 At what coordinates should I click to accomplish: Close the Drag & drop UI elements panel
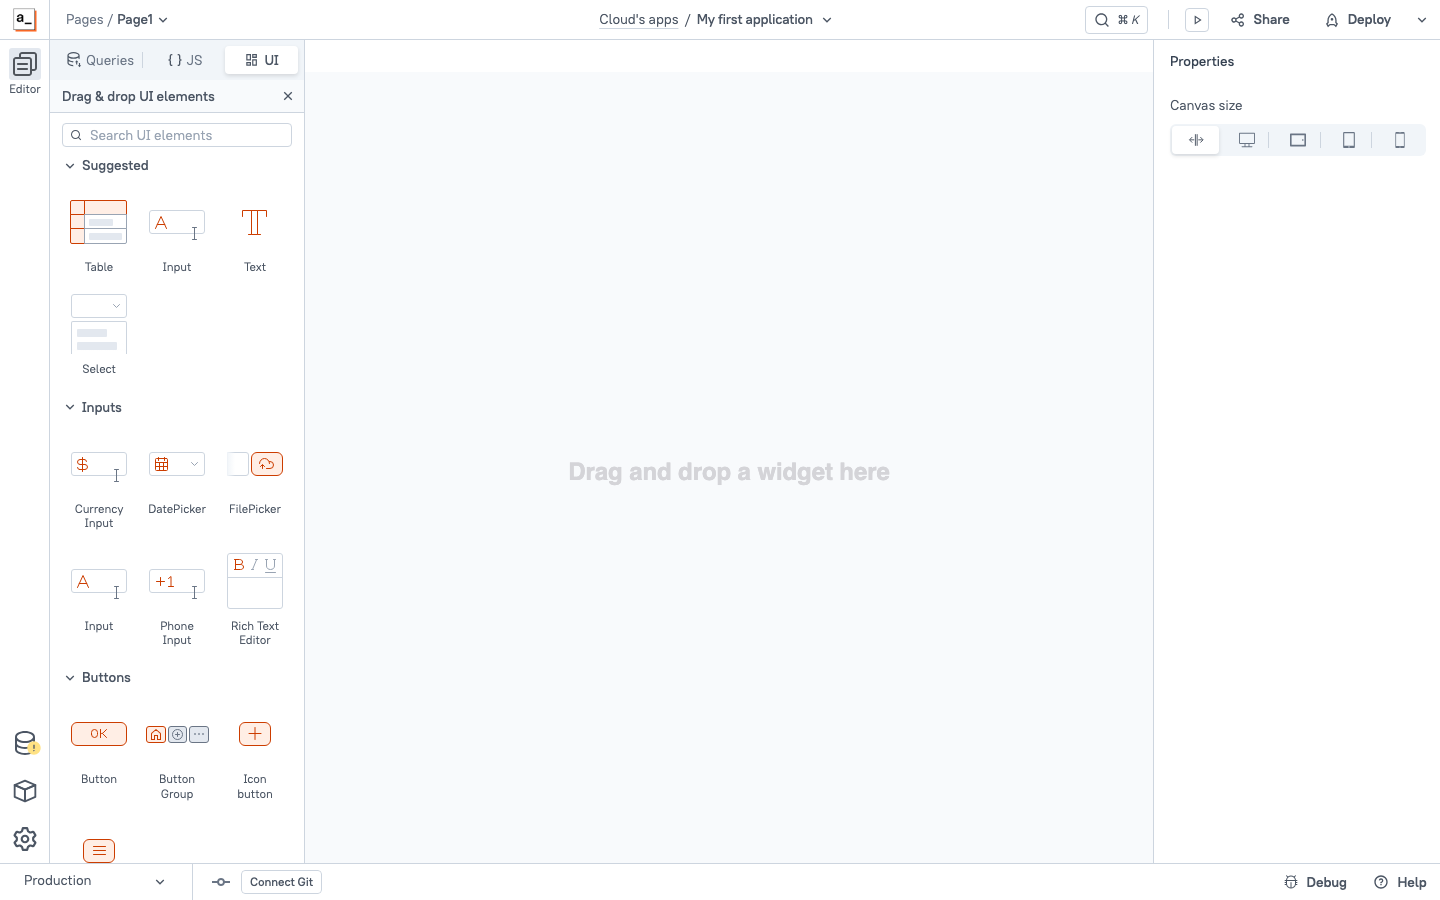coord(288,96)
